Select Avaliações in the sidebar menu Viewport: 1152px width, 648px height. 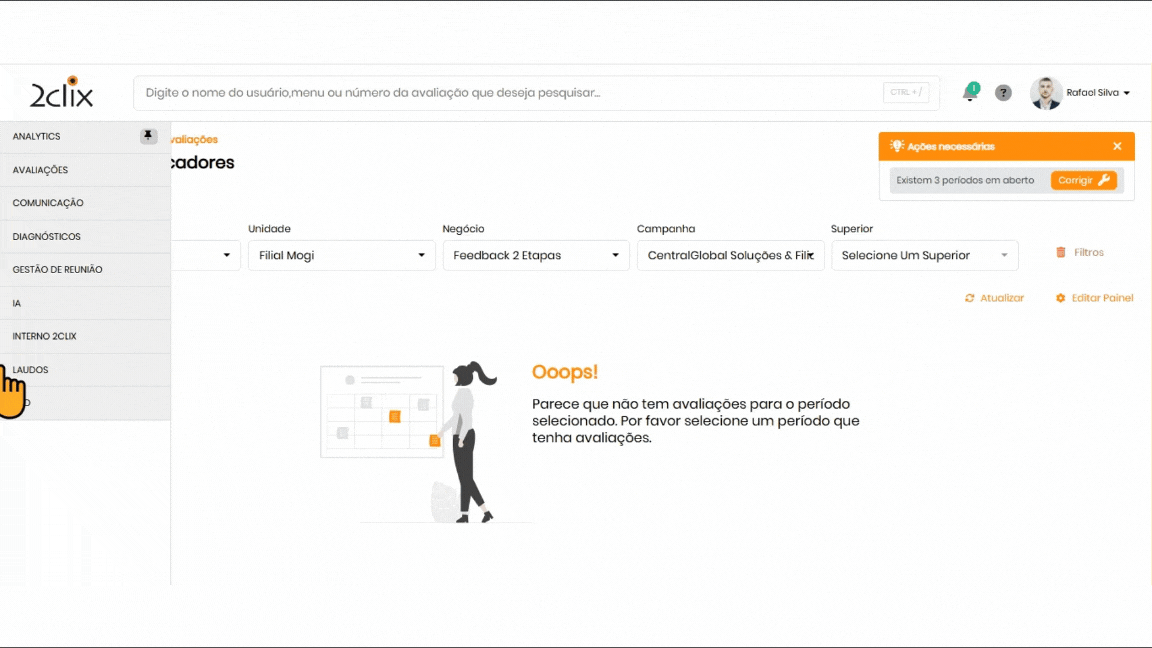point(40,170)
